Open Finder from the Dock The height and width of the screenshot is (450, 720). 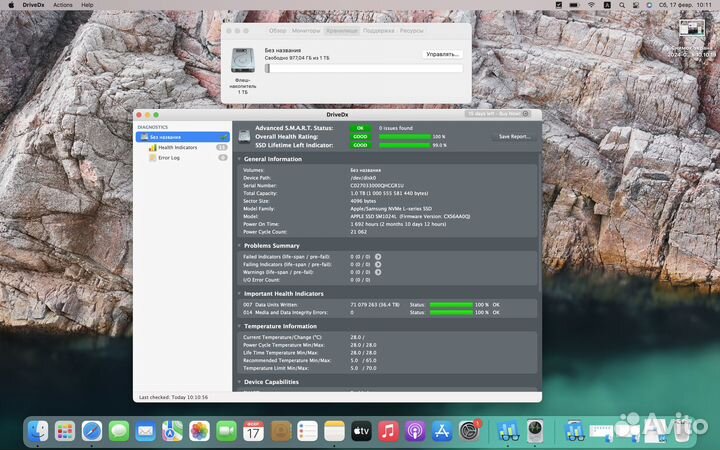(38, 431)
